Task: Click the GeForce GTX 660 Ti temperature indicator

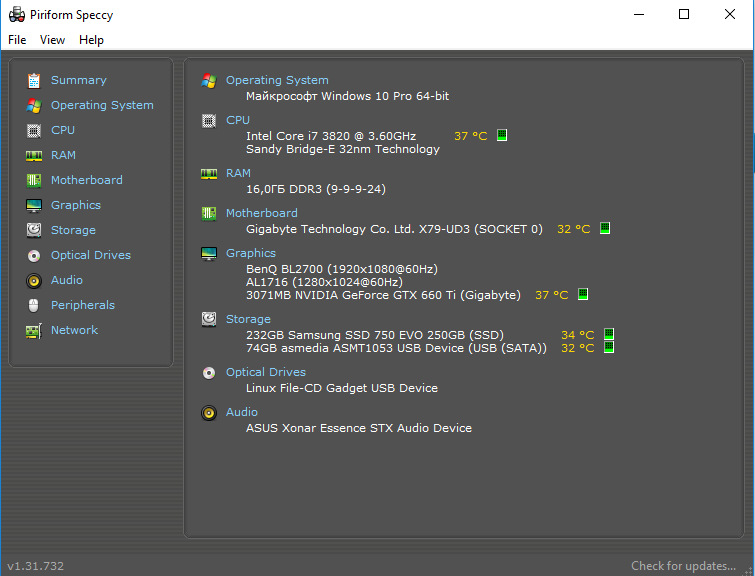Action: (552, 296)
